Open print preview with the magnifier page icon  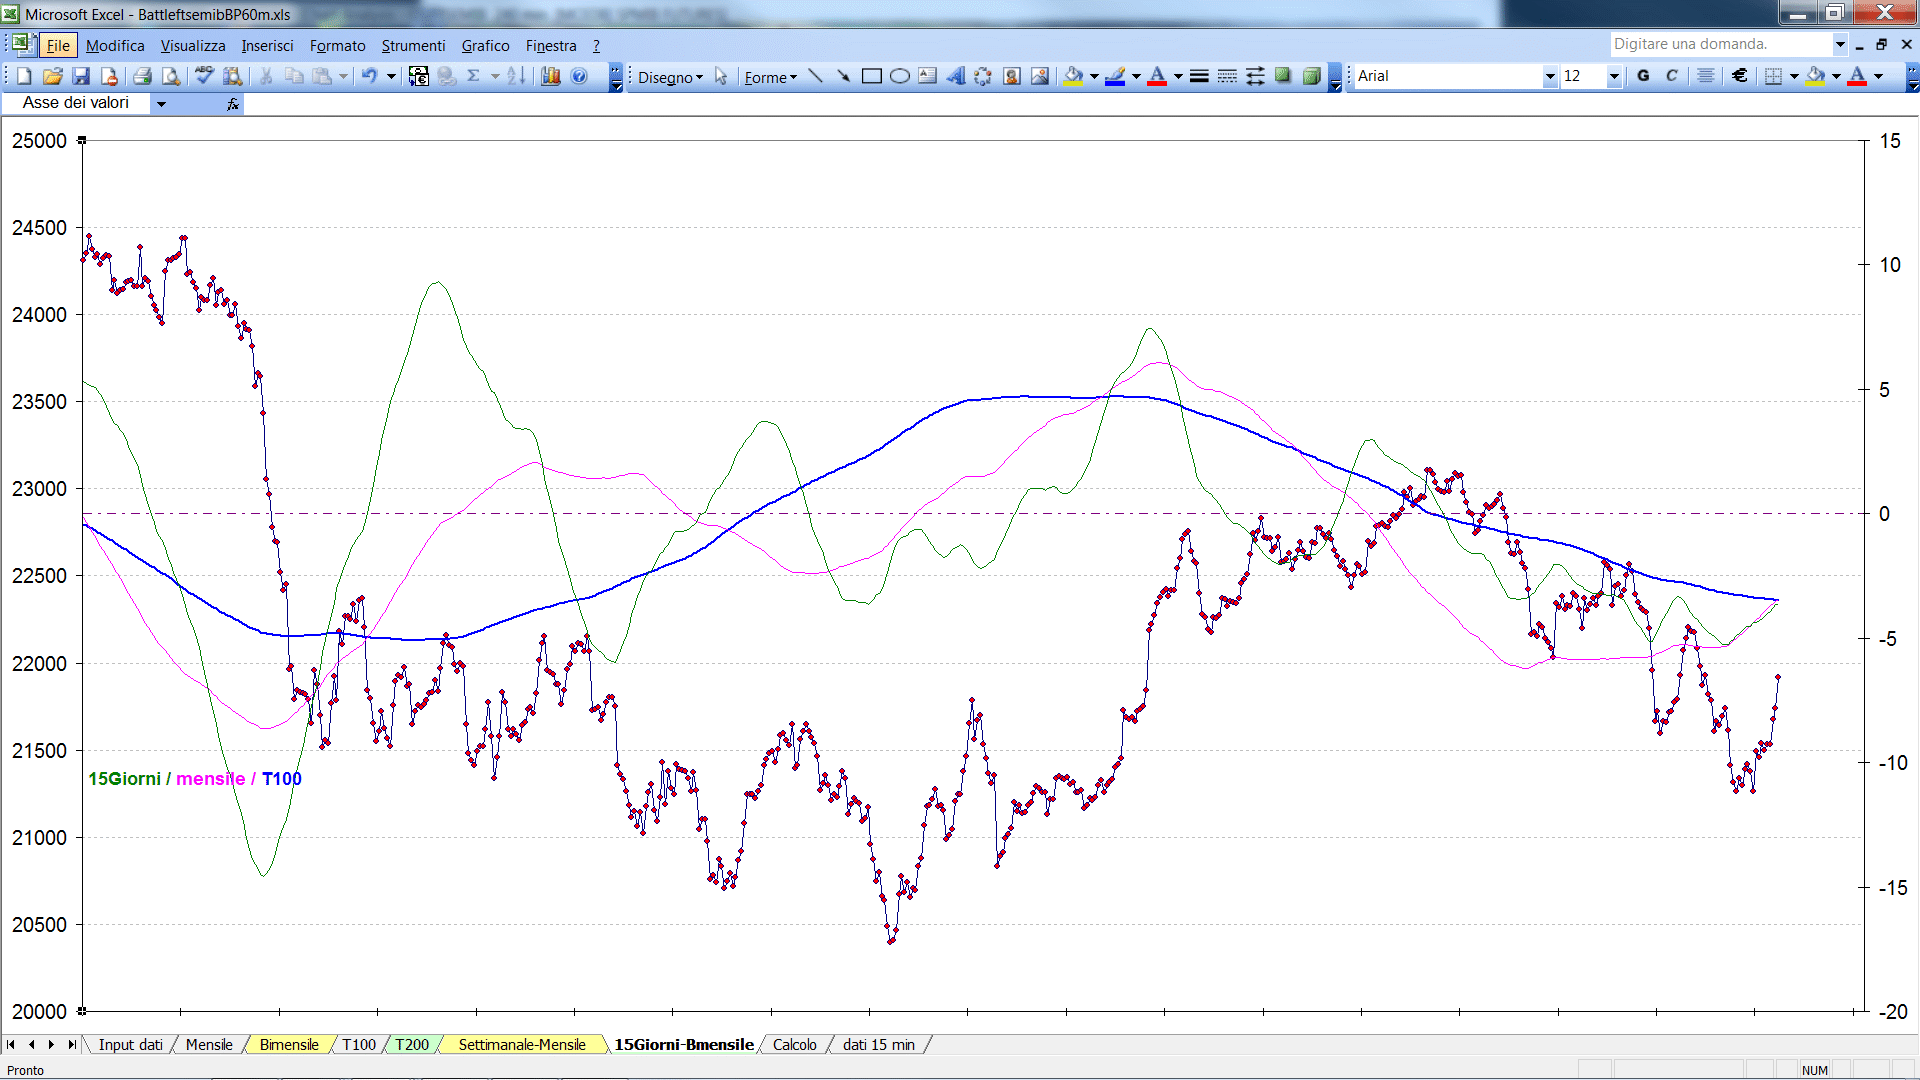[x=171, y=76]
